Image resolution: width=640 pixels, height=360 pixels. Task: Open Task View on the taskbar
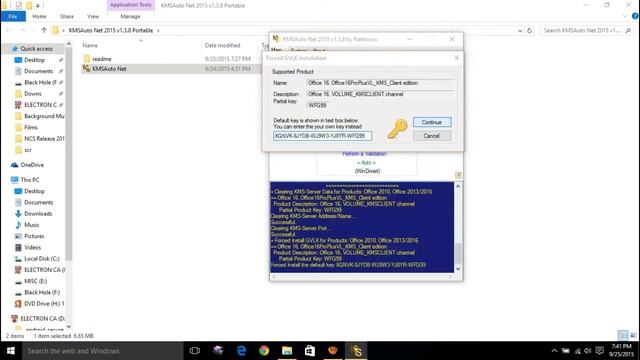click(x=195, y=351)
